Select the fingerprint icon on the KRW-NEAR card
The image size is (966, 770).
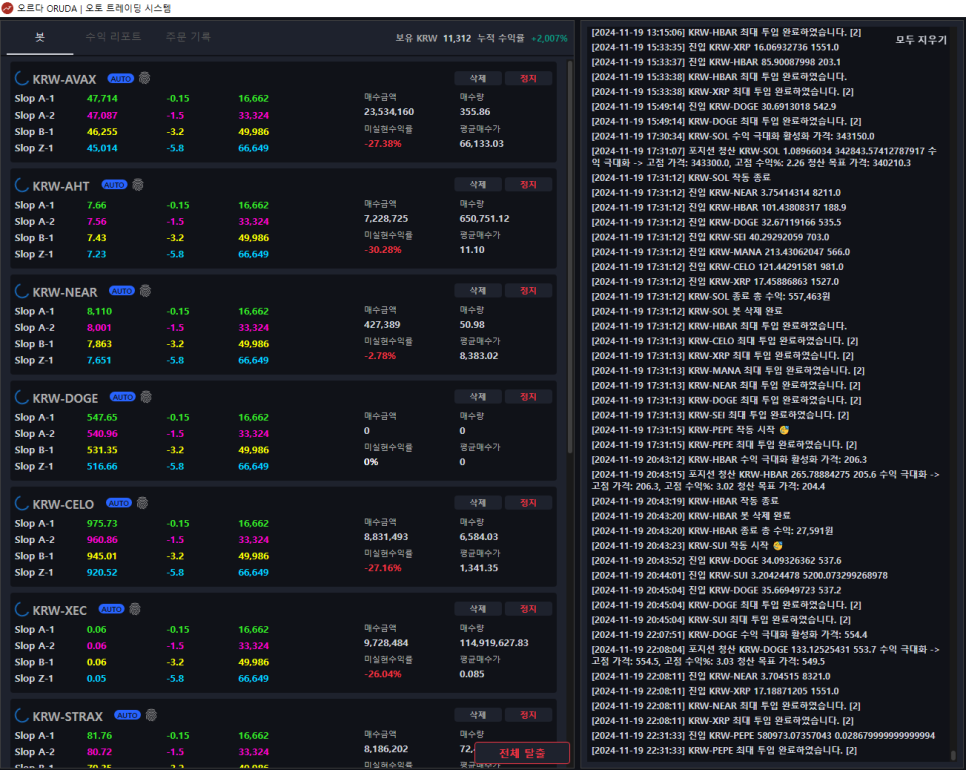tap(145, 291)
